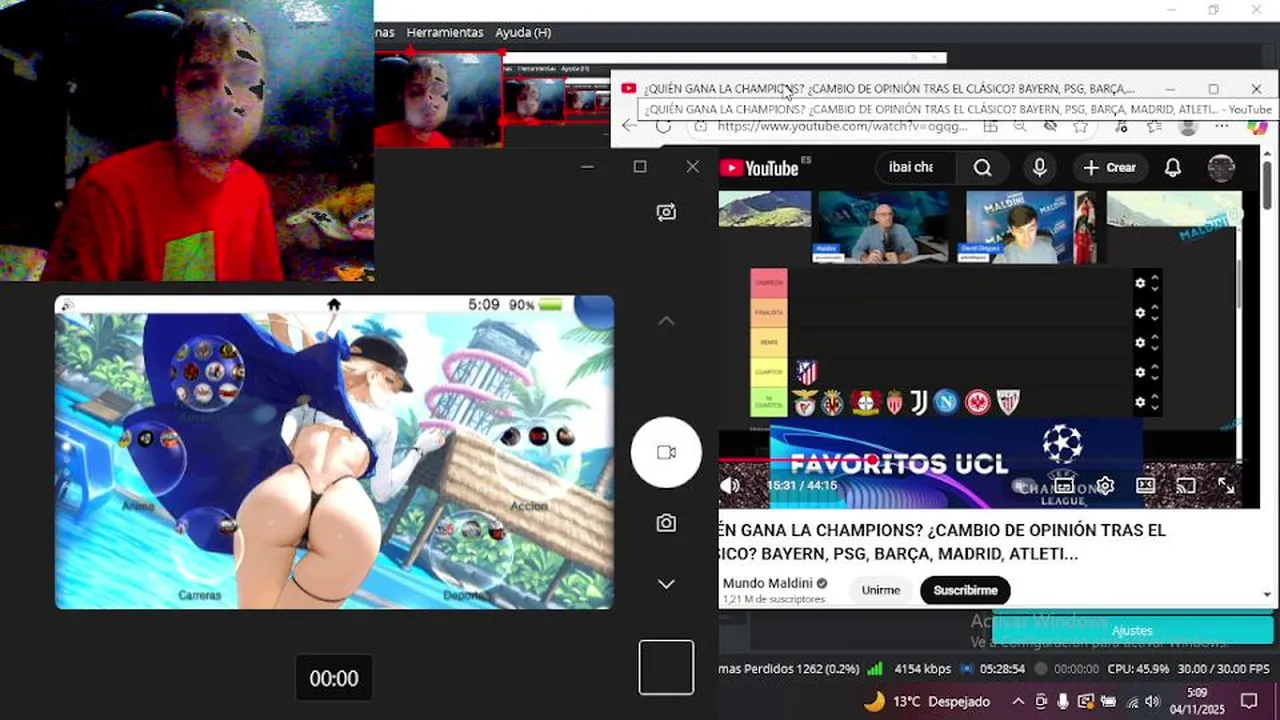Open gear settings for the bottom tier row
The height and width of the screenshot is (720, 1280).
1140,402
